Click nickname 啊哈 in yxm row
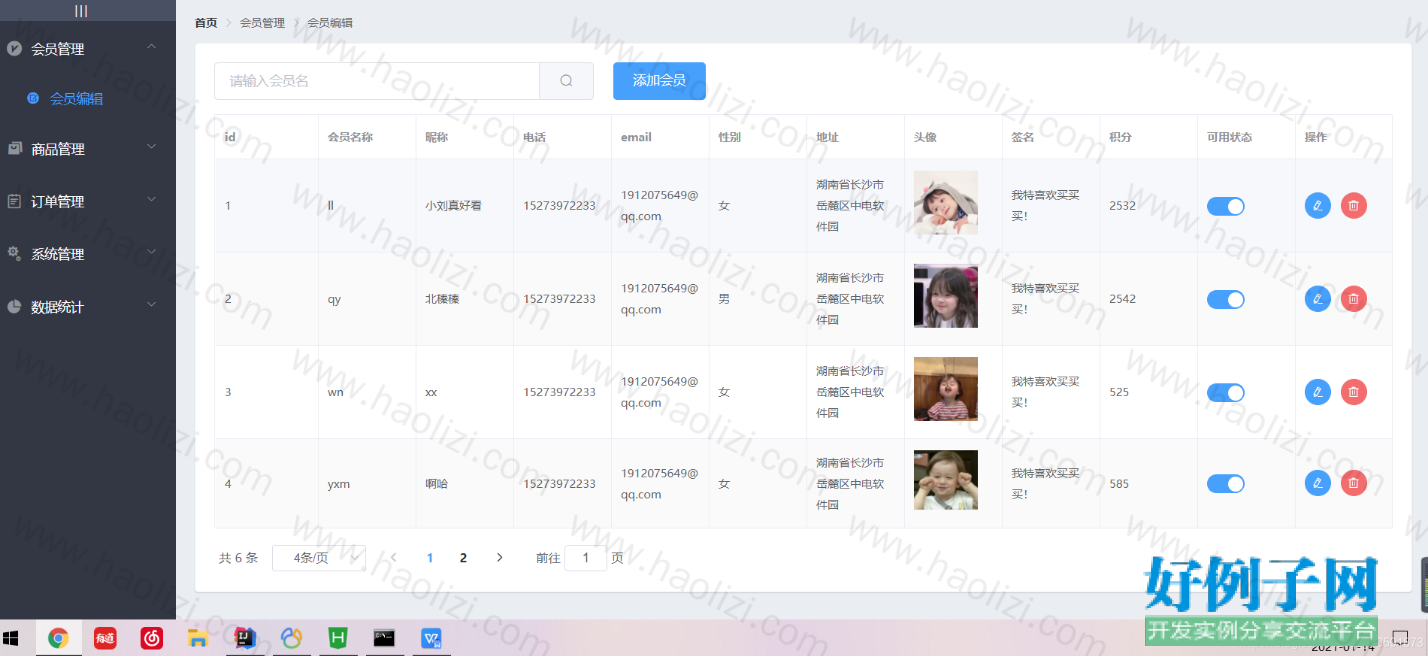The image size is (1428, 656). [x=436, y=484]
